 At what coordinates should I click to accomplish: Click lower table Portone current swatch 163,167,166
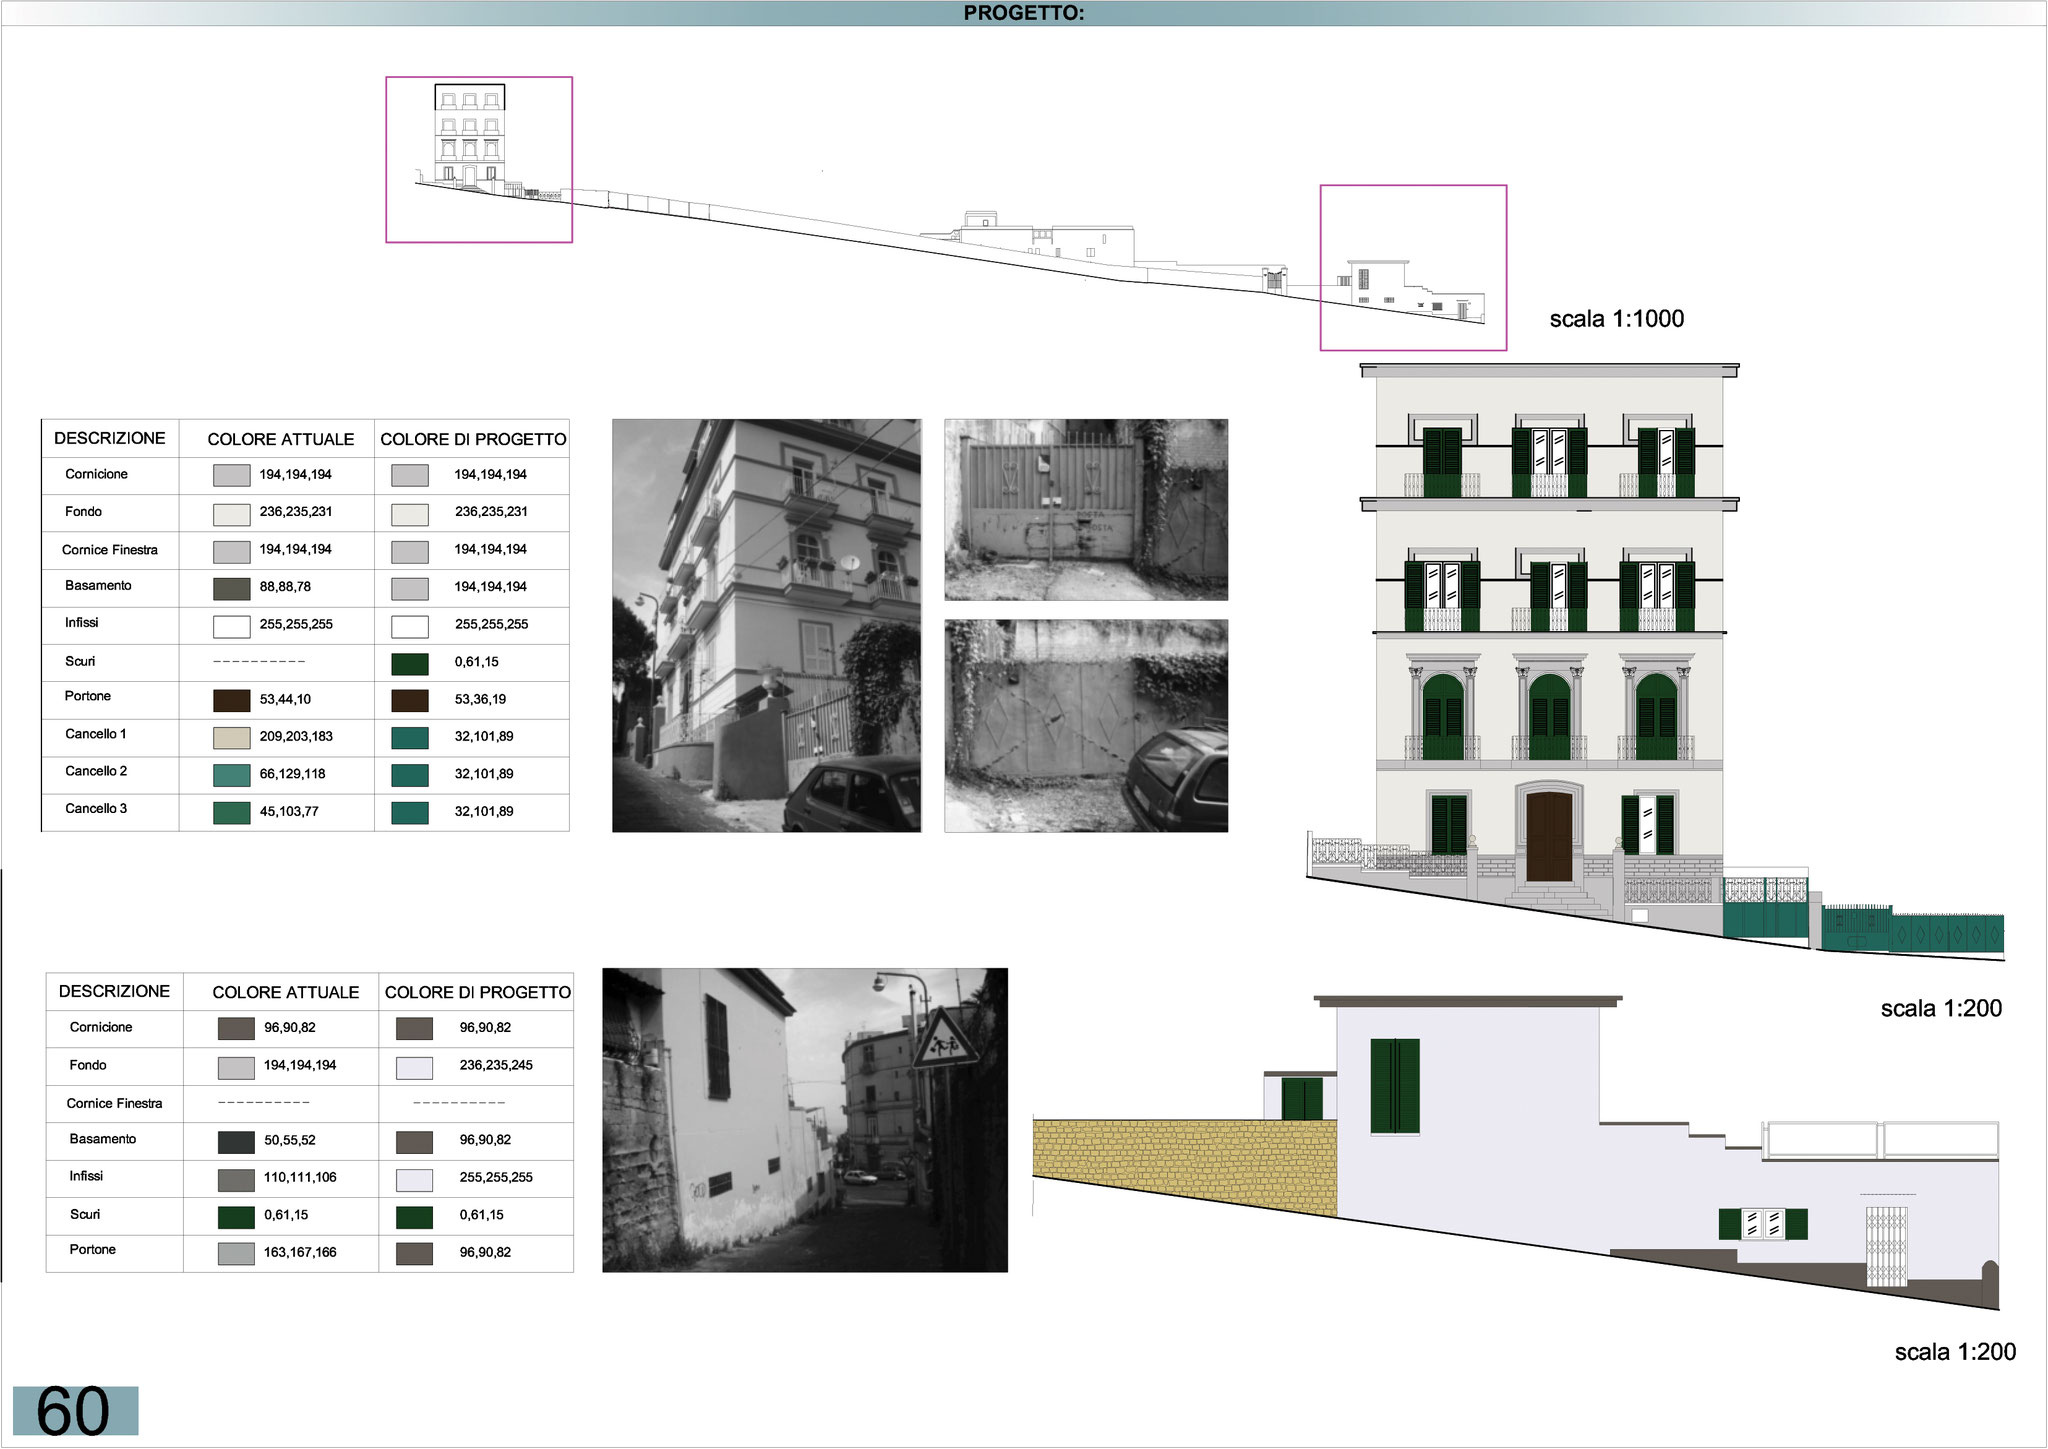point(236,1253)
